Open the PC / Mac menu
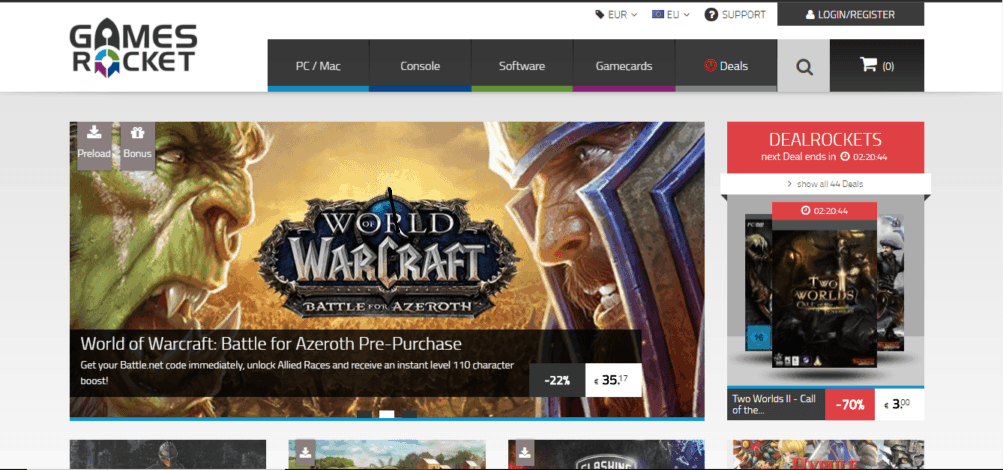The width and height of the screenshot is (1003, 470). pyautogui.click(x=318, y=65)
